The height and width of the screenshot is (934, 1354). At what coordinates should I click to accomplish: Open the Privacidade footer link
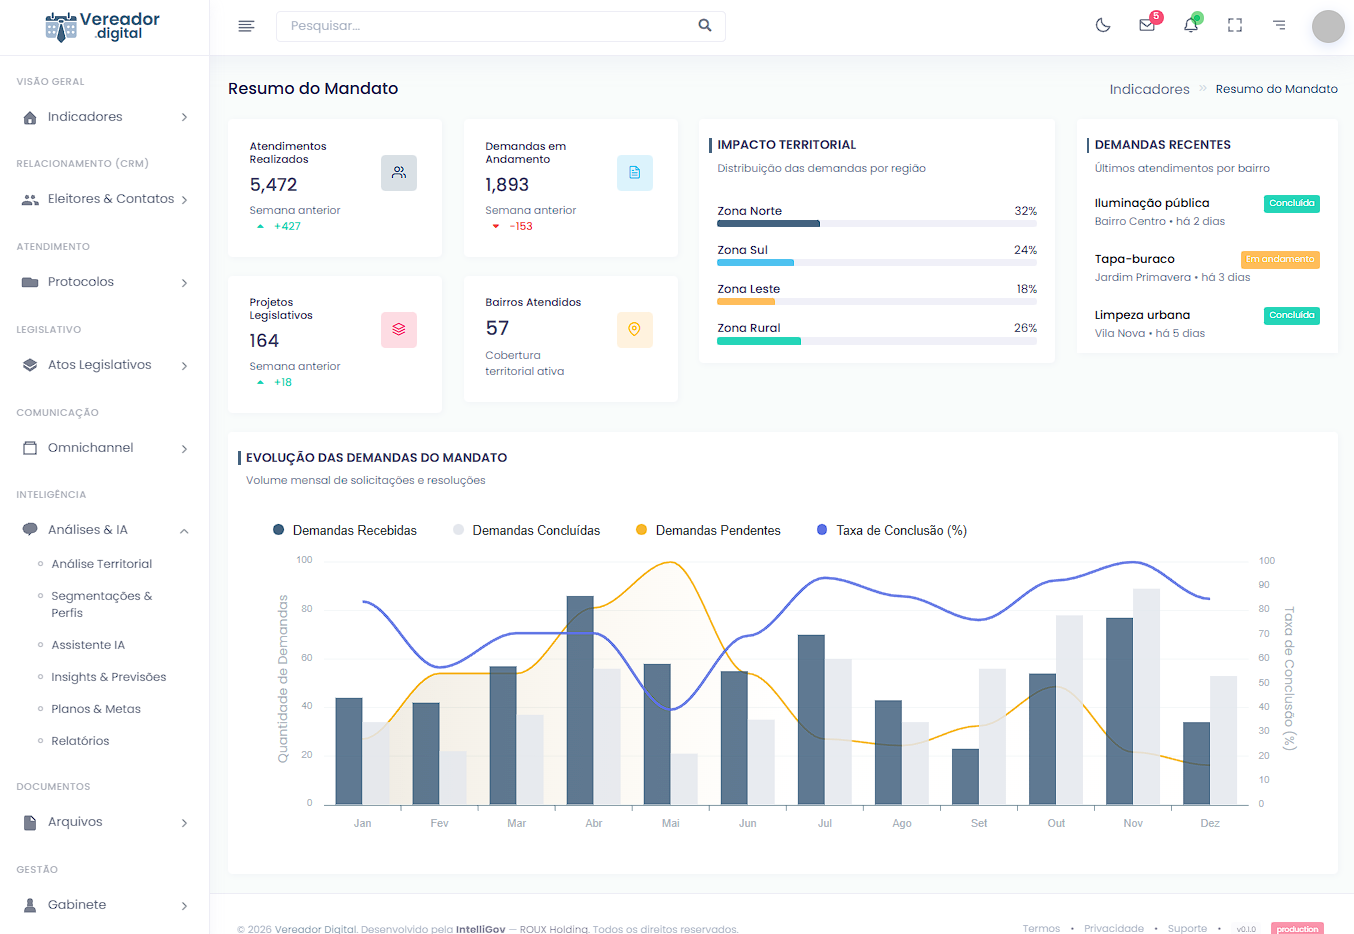click(1113, 928)
